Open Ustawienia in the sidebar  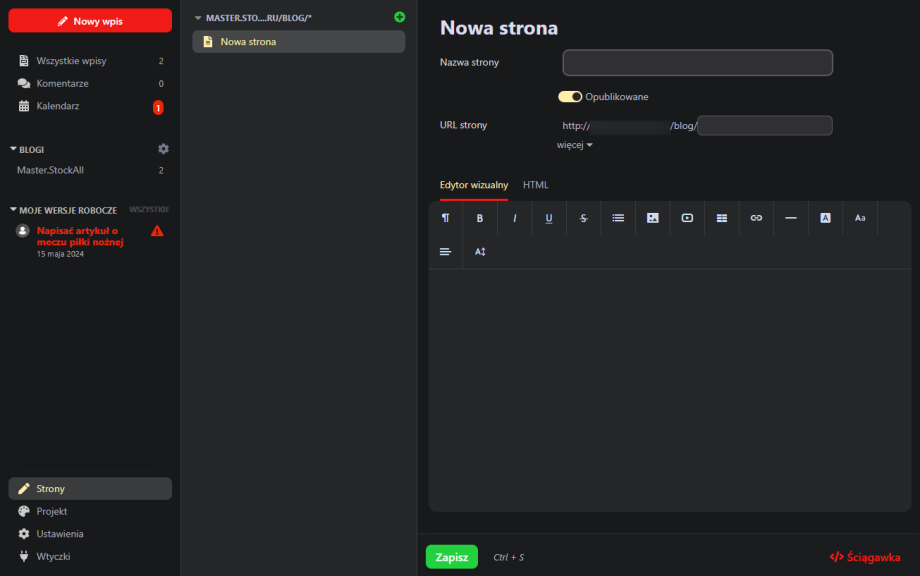pos(60,534)
